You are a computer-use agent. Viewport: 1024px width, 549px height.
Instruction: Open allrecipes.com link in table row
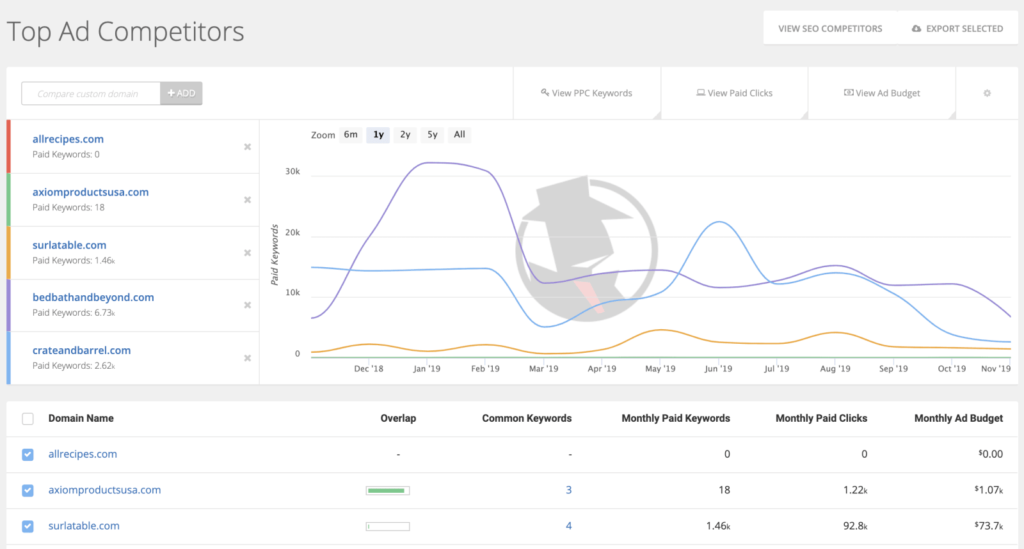click(x=83, y=454)
